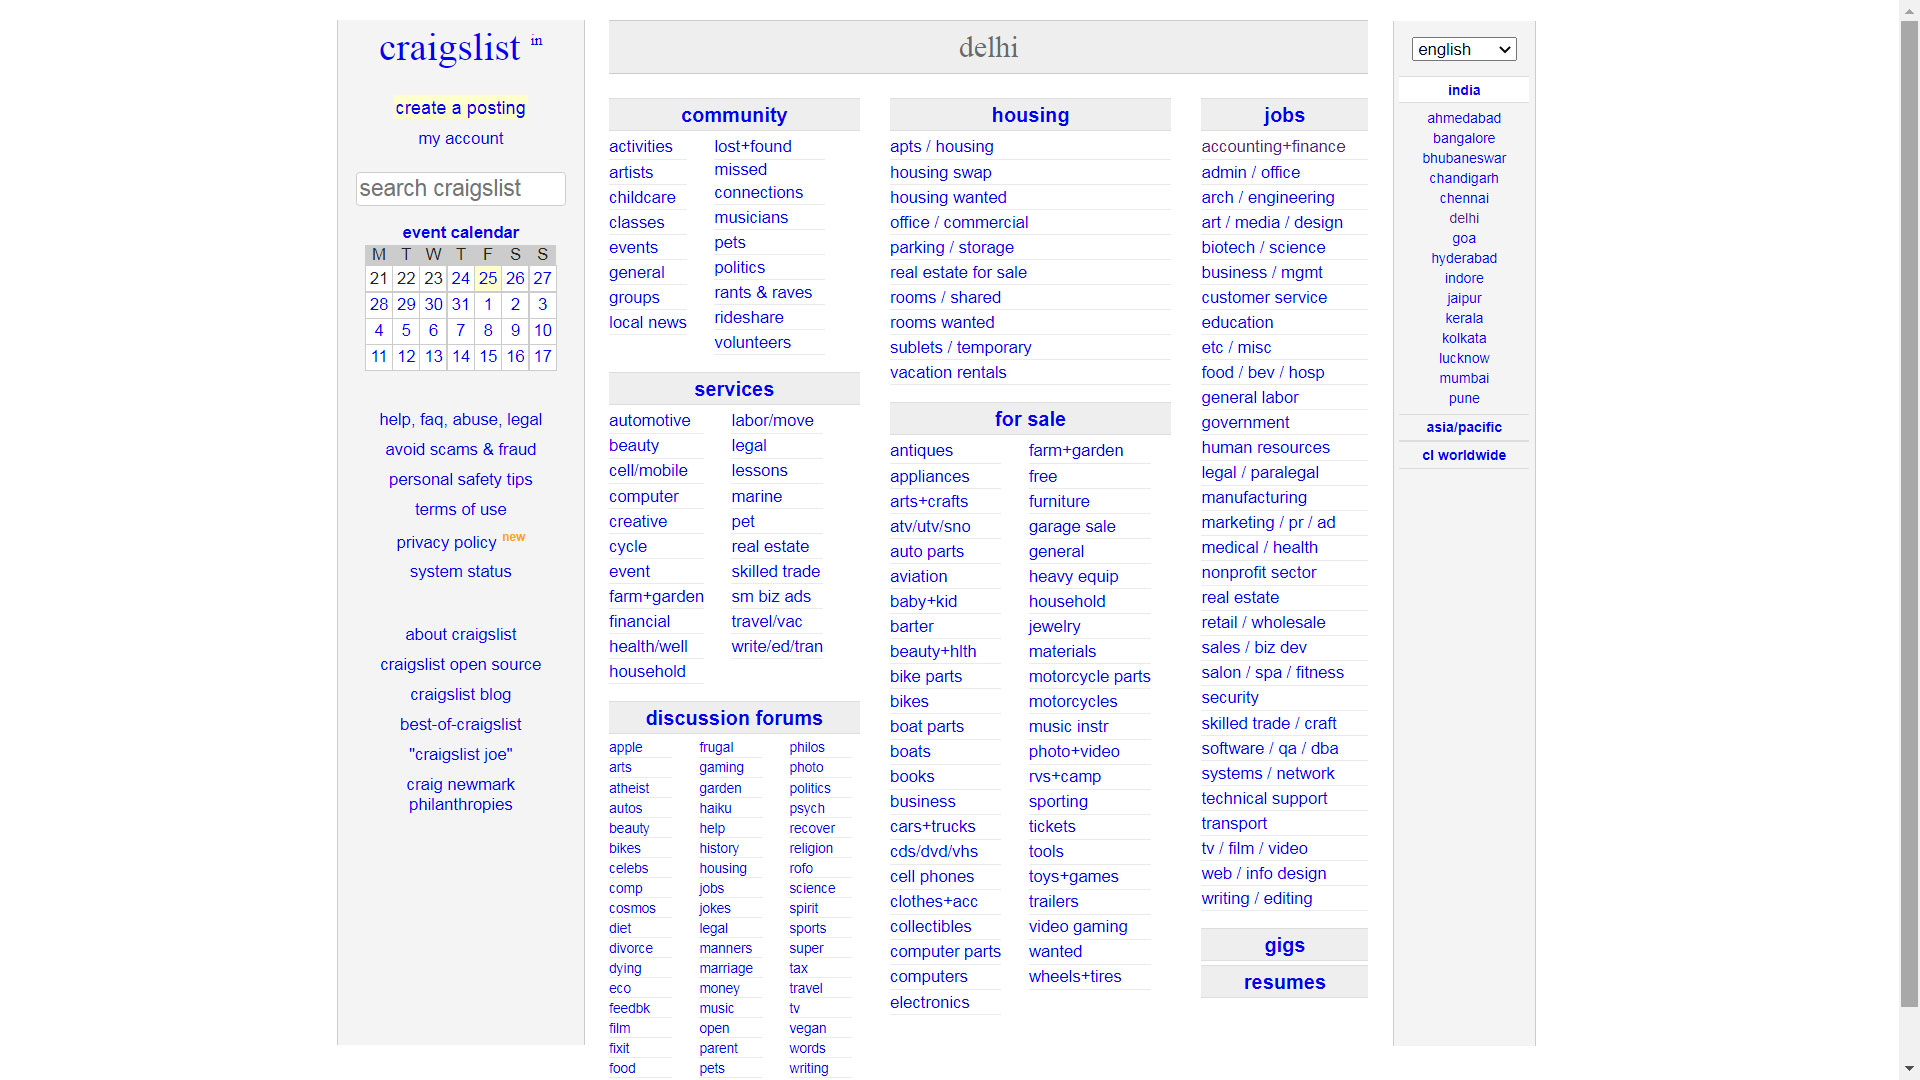The width and height of the screenshot is (1920, 1080).
Task: Open best-of-craigslist link
Action: coord(460,724)
